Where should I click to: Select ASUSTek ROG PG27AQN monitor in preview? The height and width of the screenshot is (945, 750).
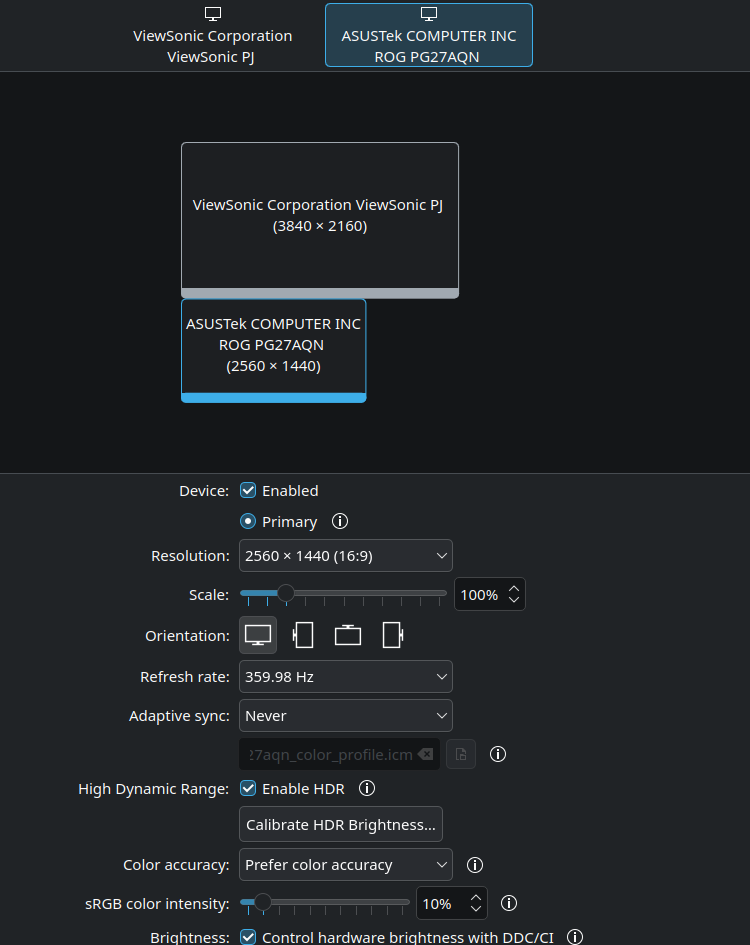pos(274,351)
